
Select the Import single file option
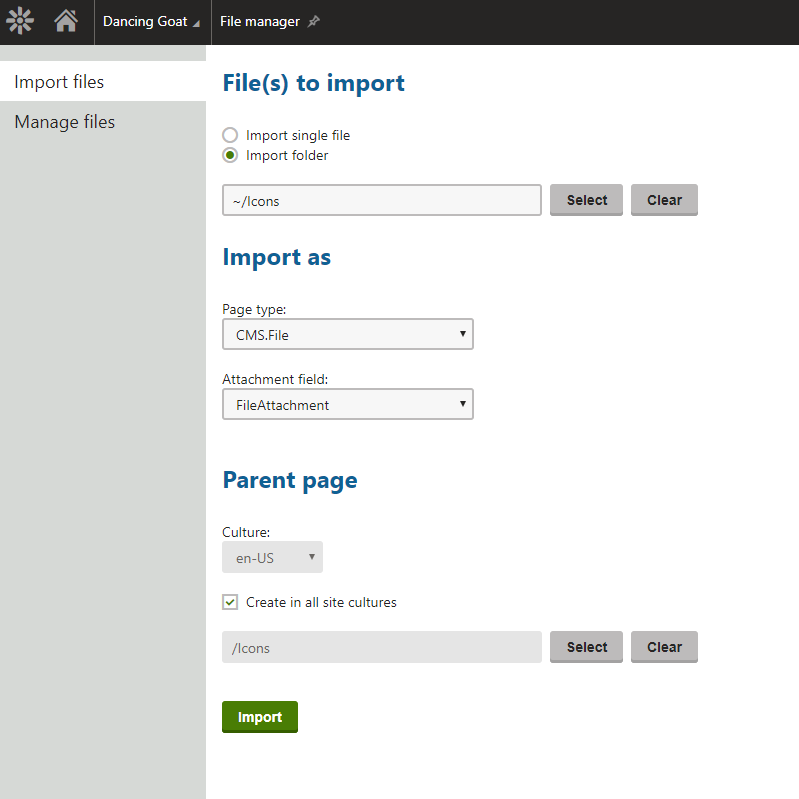click(x=231, y=135)
